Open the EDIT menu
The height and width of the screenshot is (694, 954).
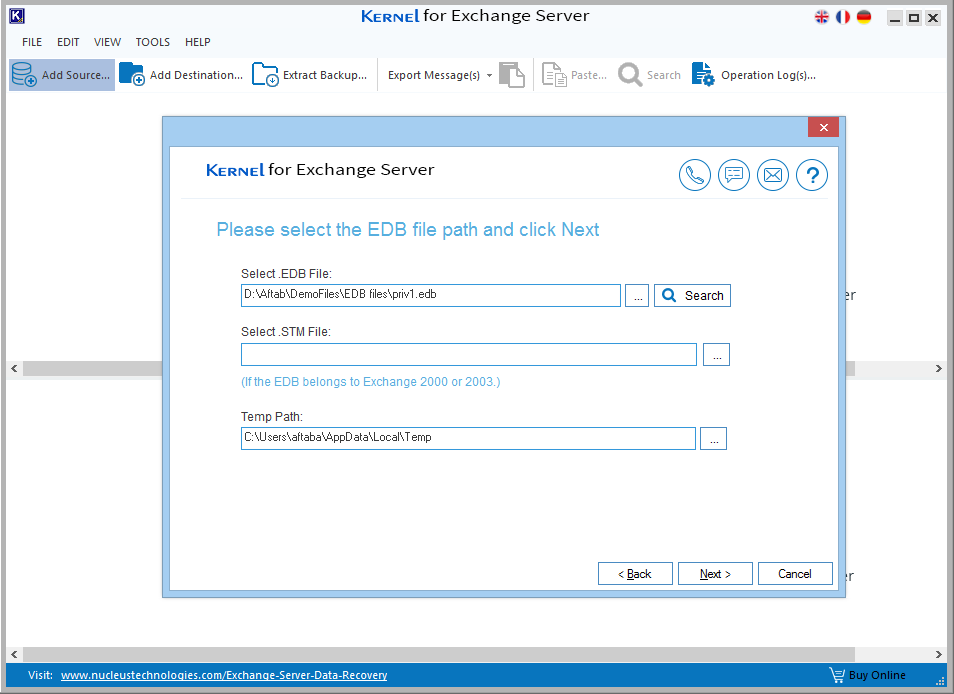pyautogui.click(x=68, y=42)
